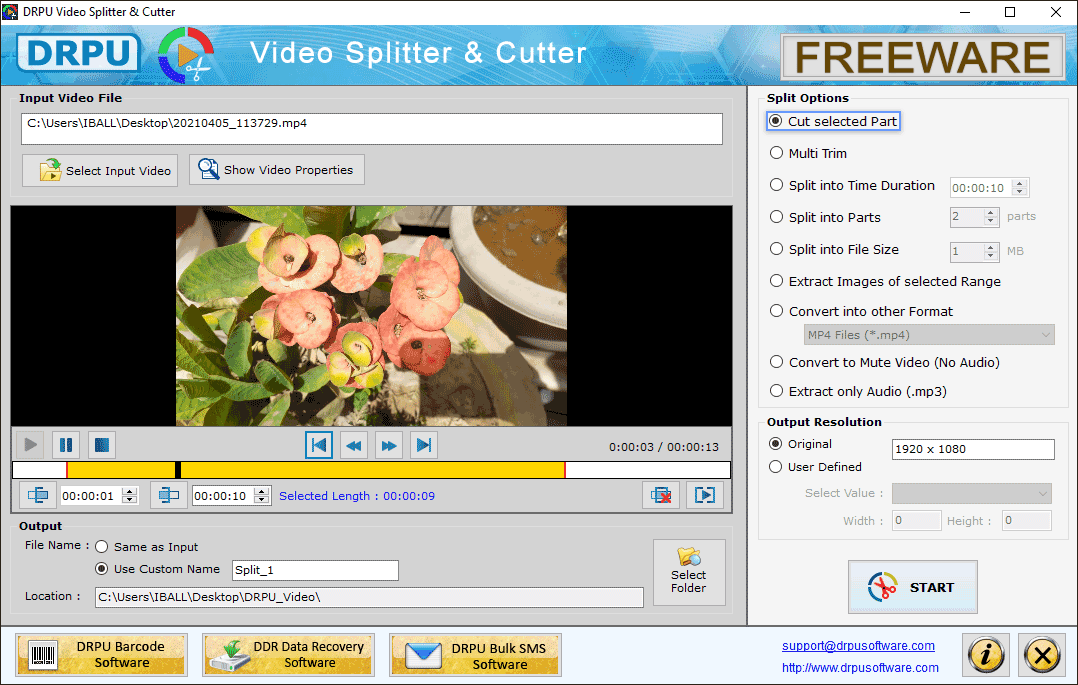Click the DRPU logo in header

78,53
